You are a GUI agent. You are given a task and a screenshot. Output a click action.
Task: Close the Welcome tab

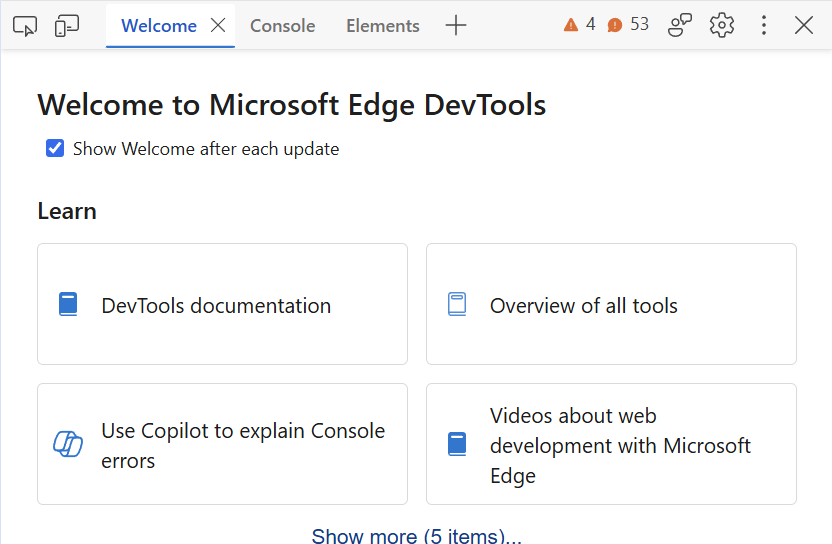click(218, 25)
